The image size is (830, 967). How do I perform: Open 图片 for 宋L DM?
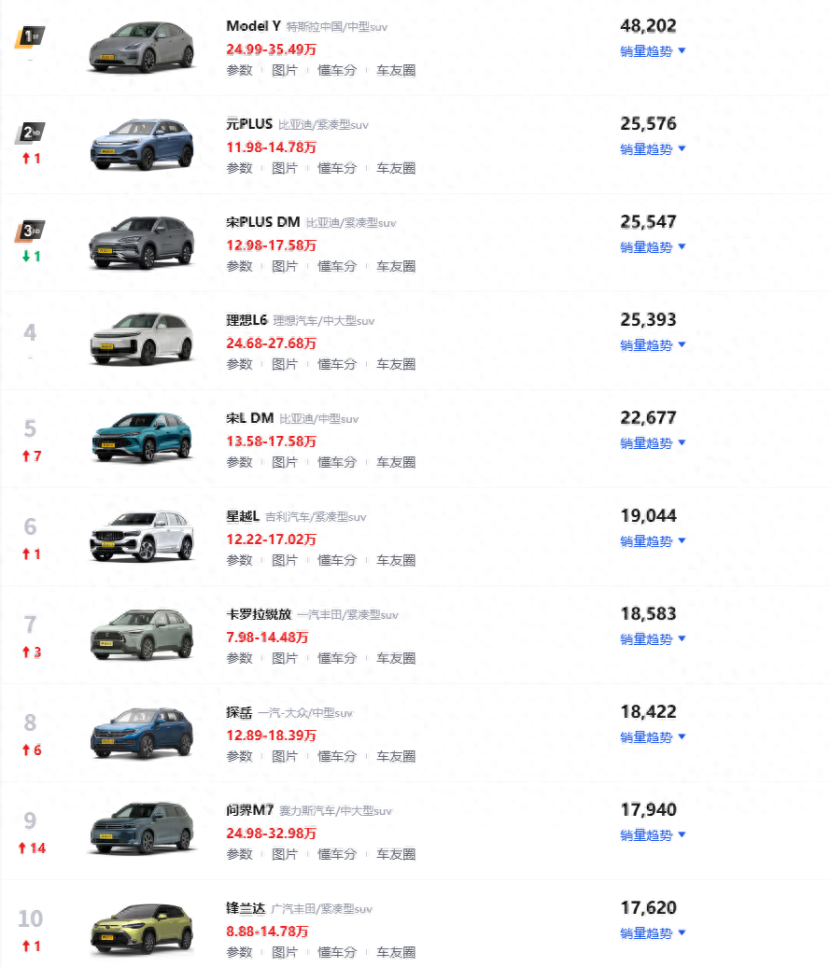pos(284,463)
